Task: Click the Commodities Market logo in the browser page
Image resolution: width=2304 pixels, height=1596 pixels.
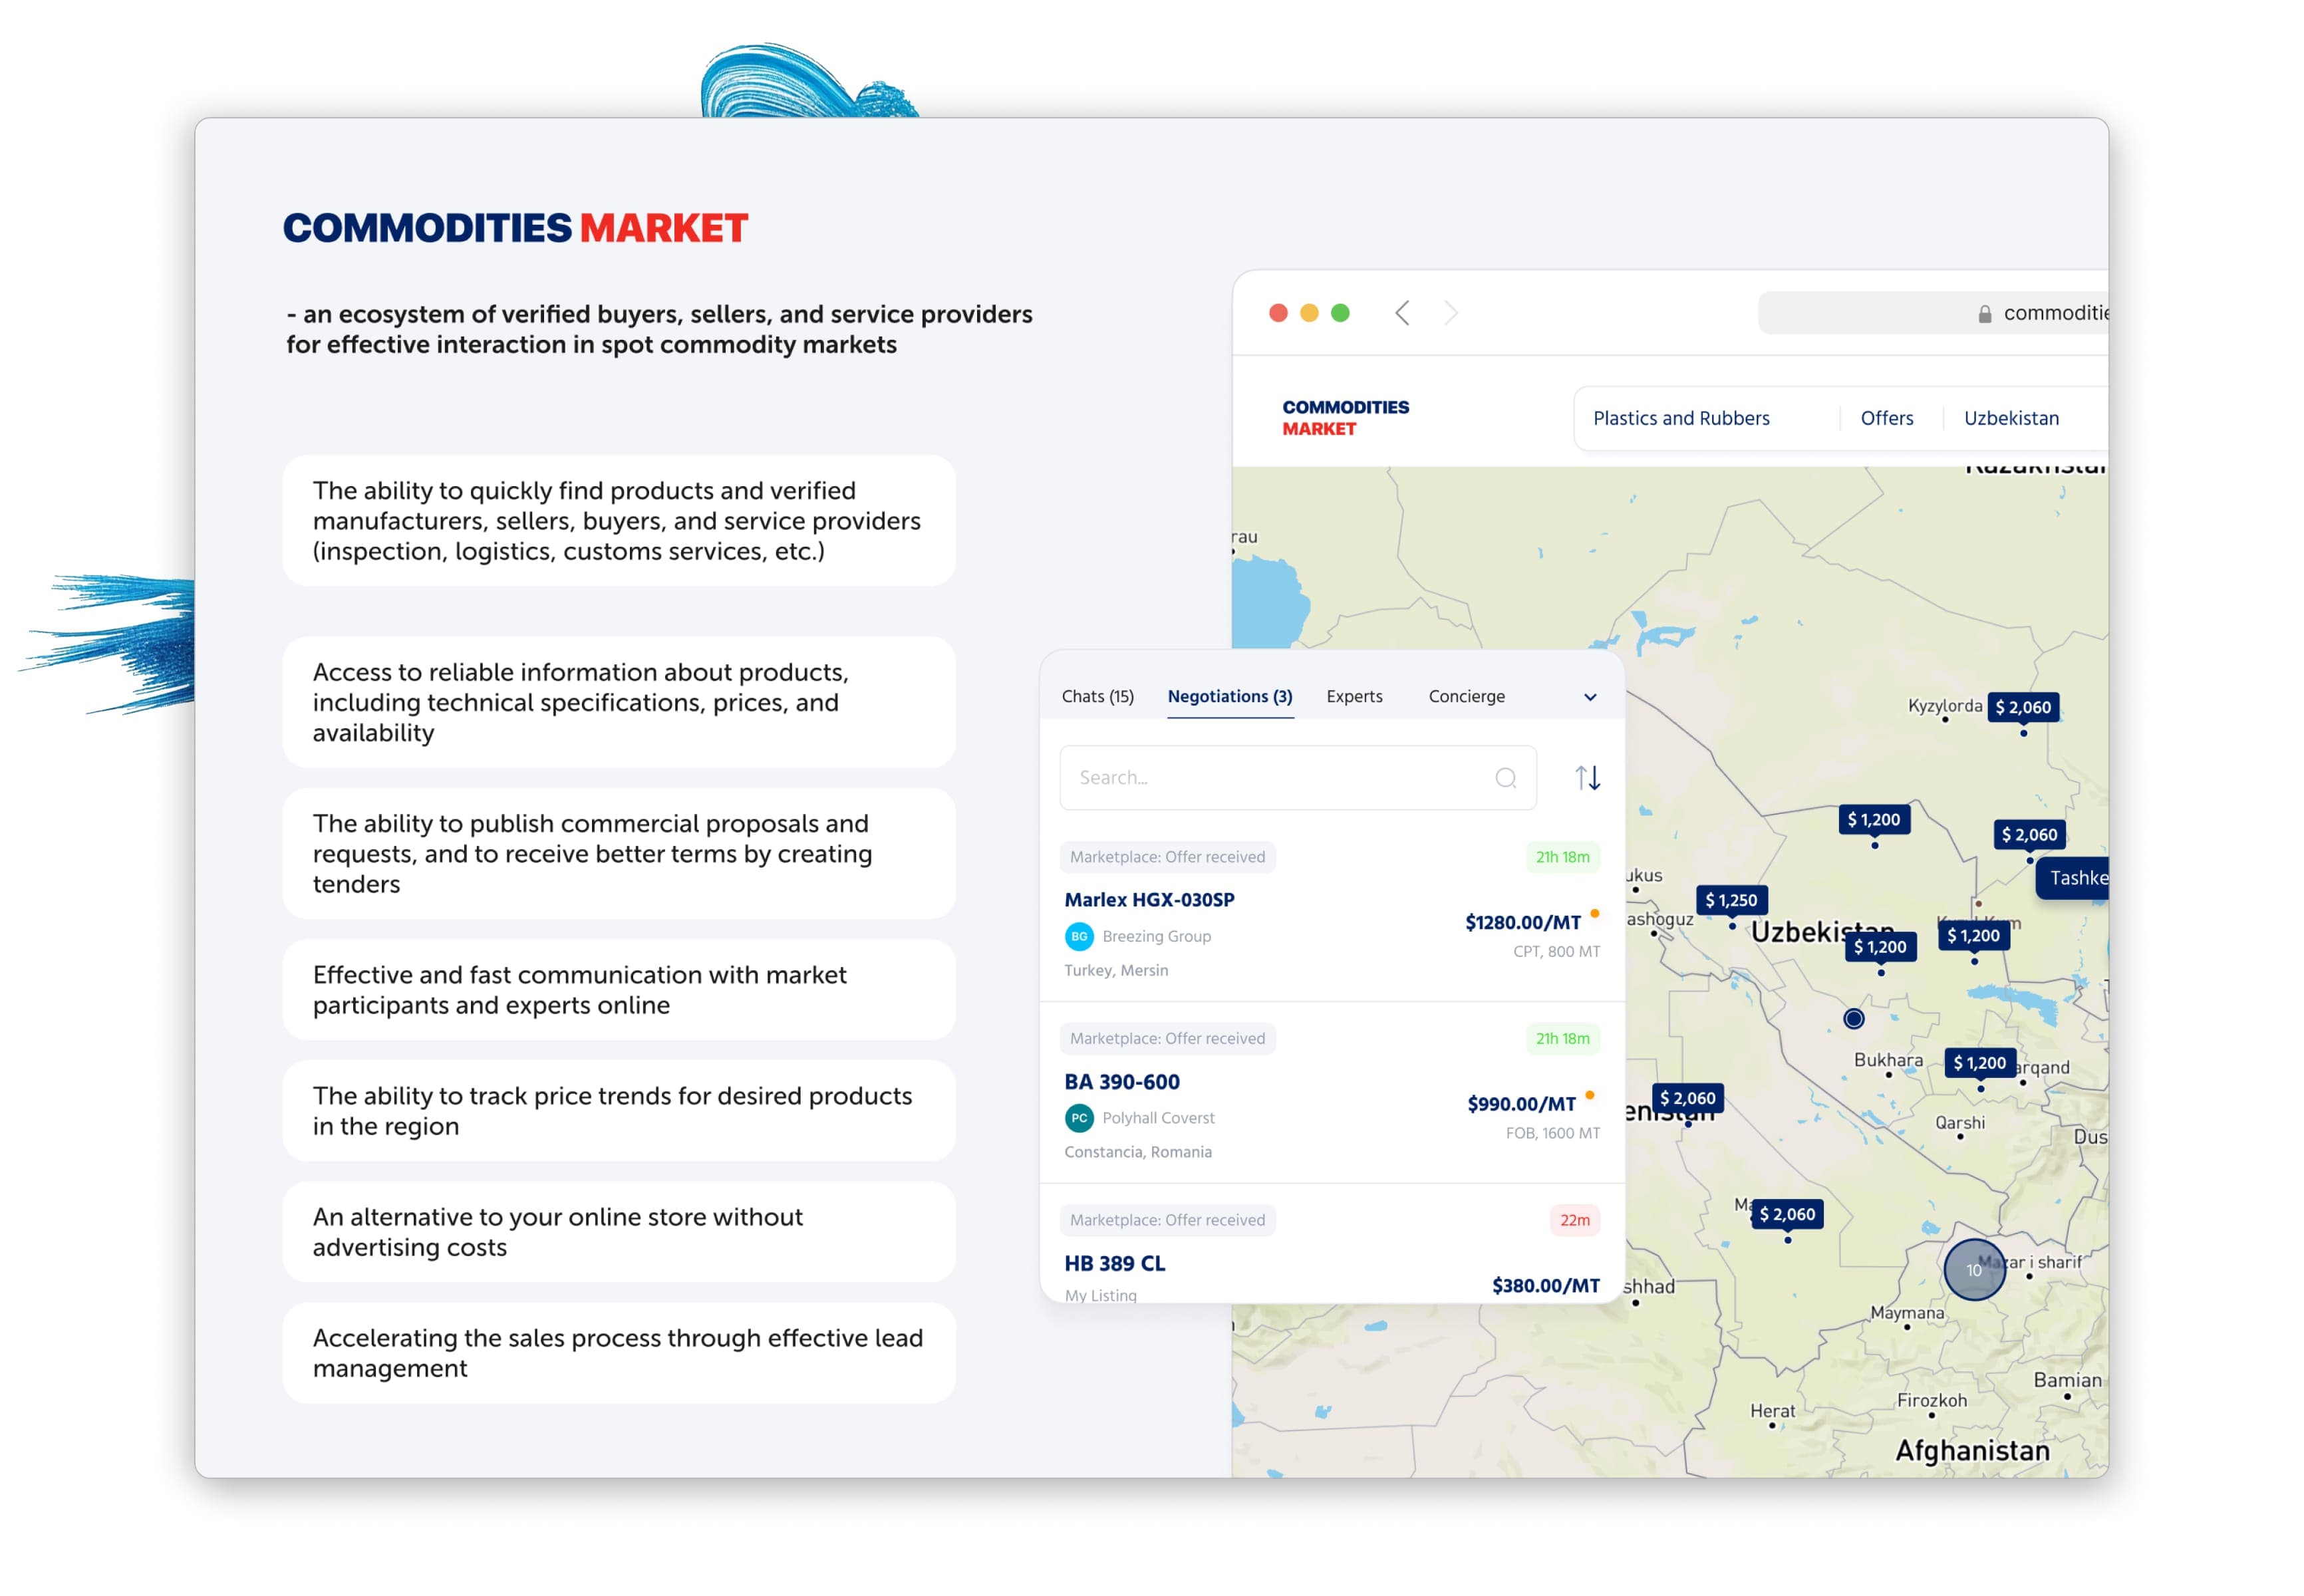Action: click(x=1345, y=418)
